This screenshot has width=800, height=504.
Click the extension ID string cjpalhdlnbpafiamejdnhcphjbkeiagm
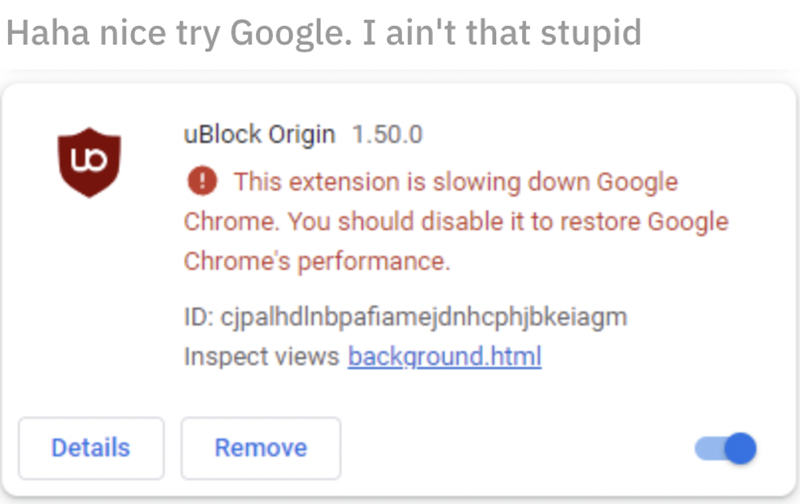tap(424, 318)
